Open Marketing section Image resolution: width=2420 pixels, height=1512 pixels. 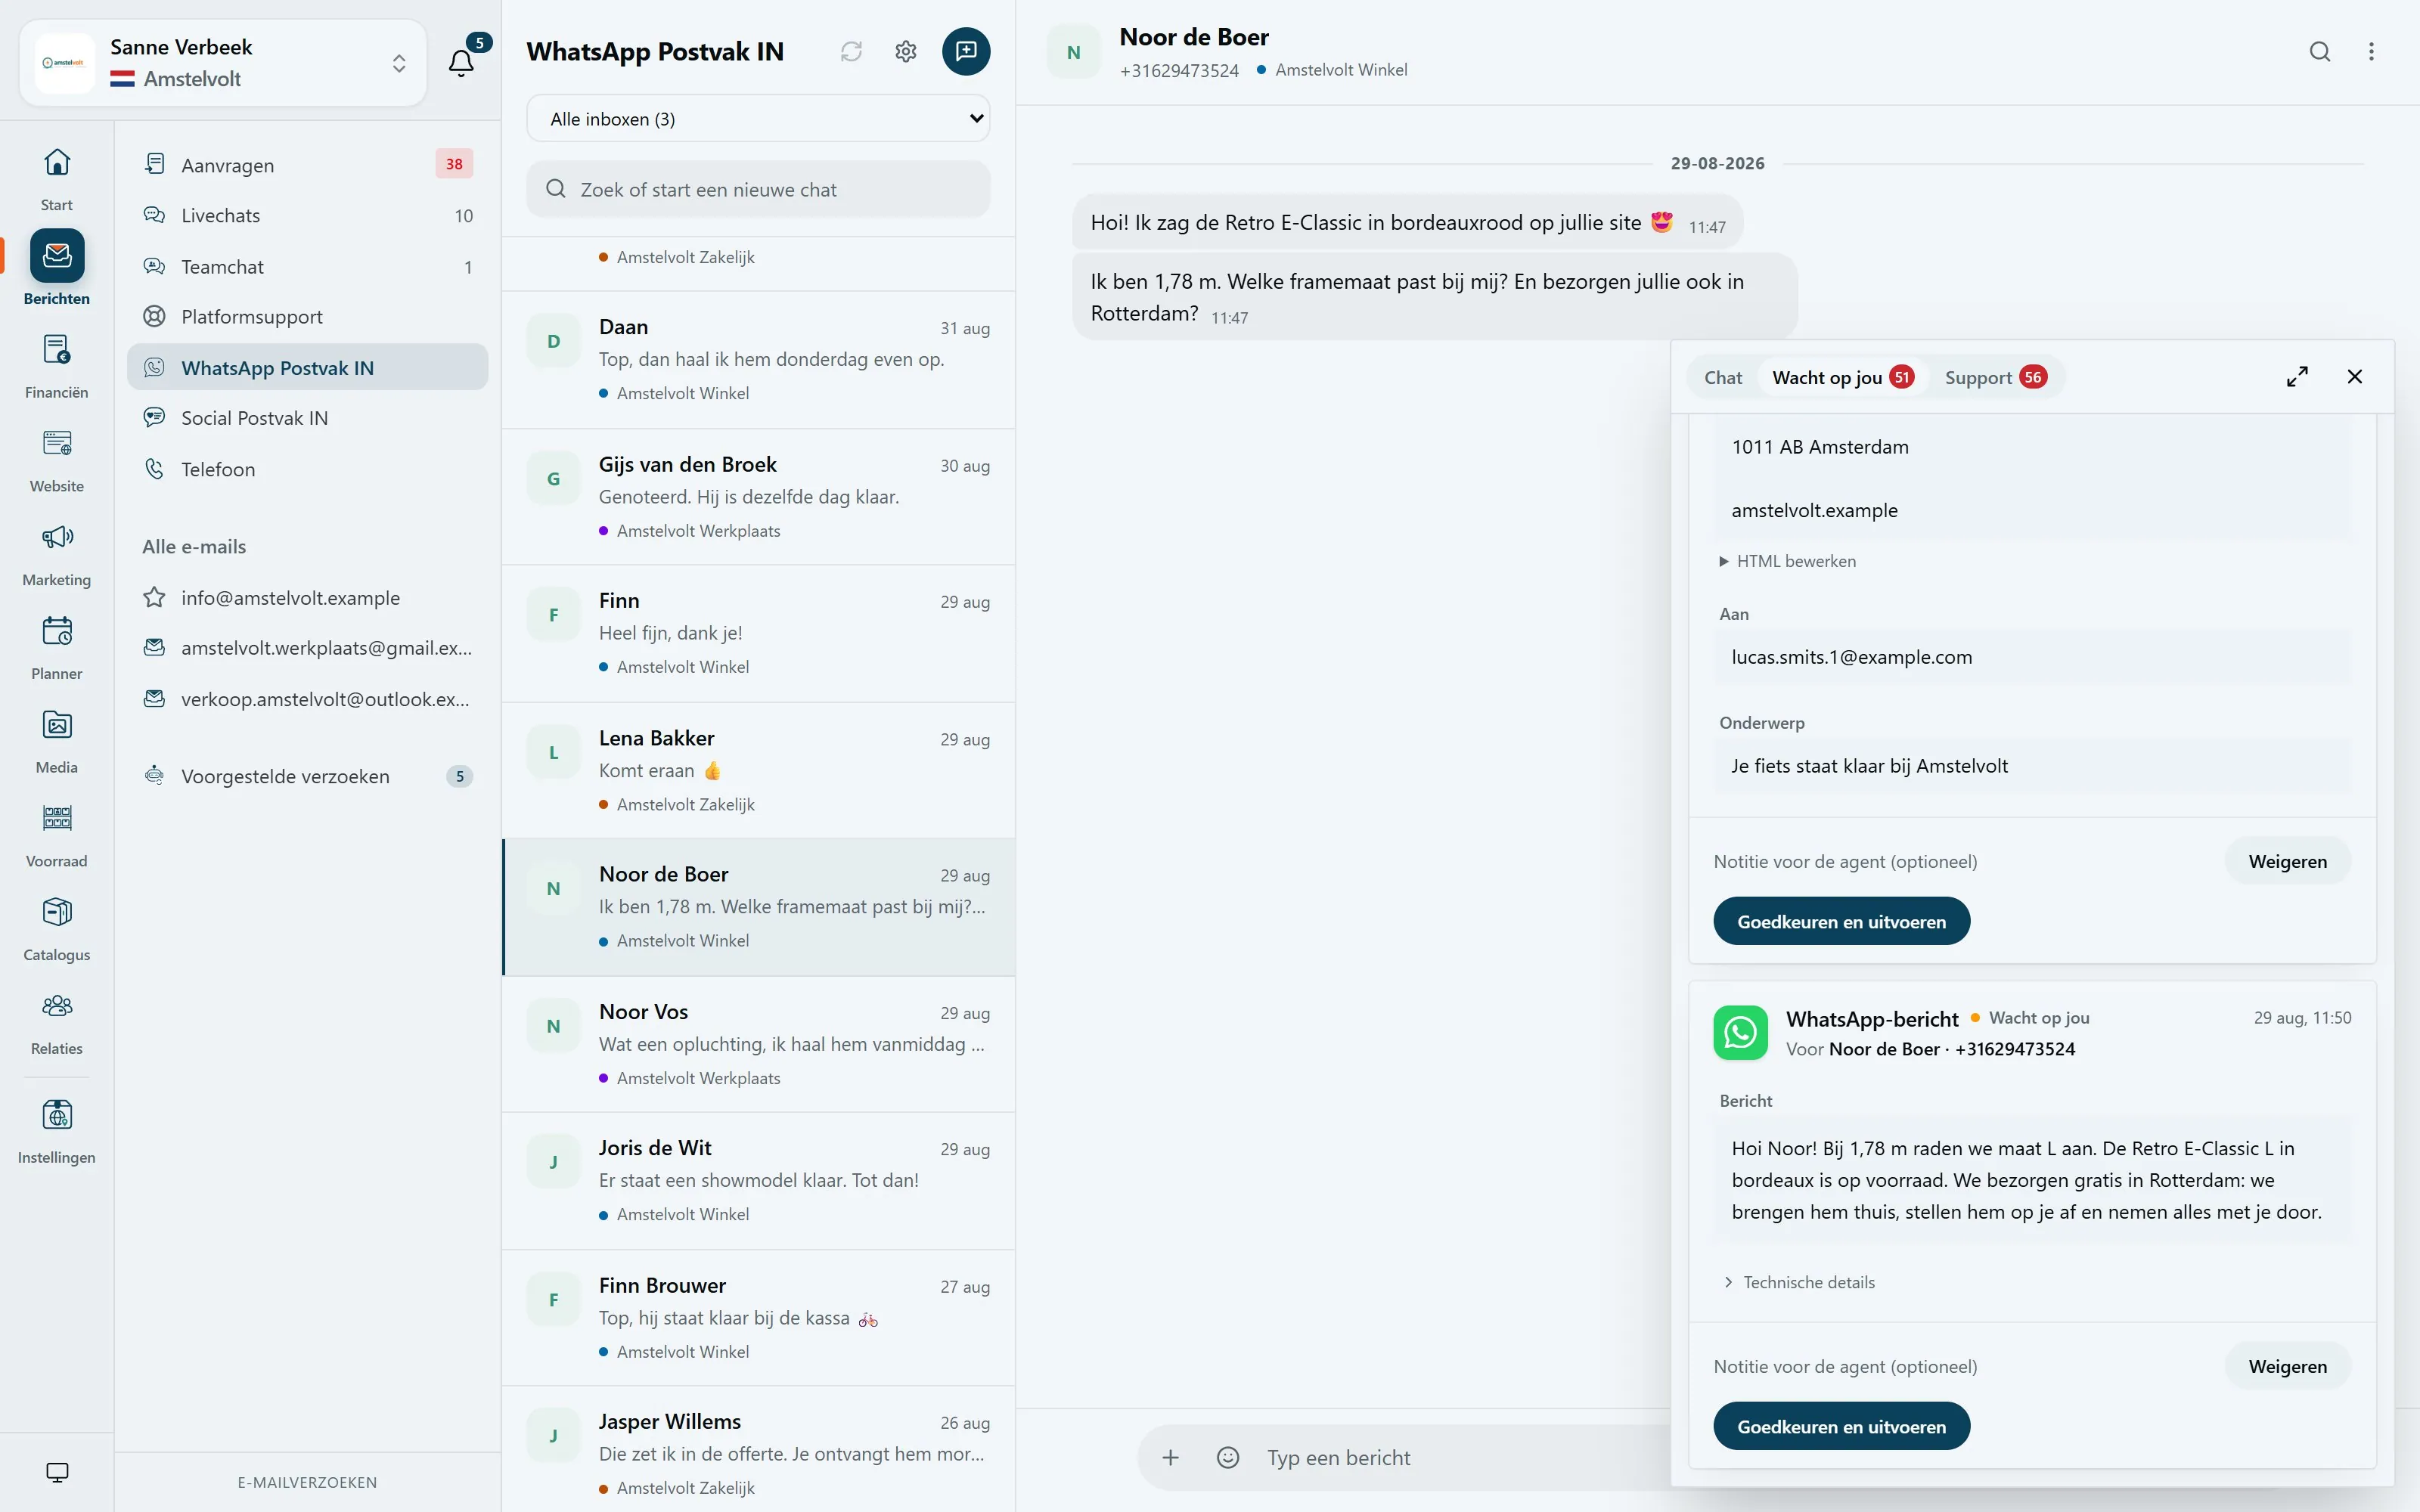coord(57,554)
